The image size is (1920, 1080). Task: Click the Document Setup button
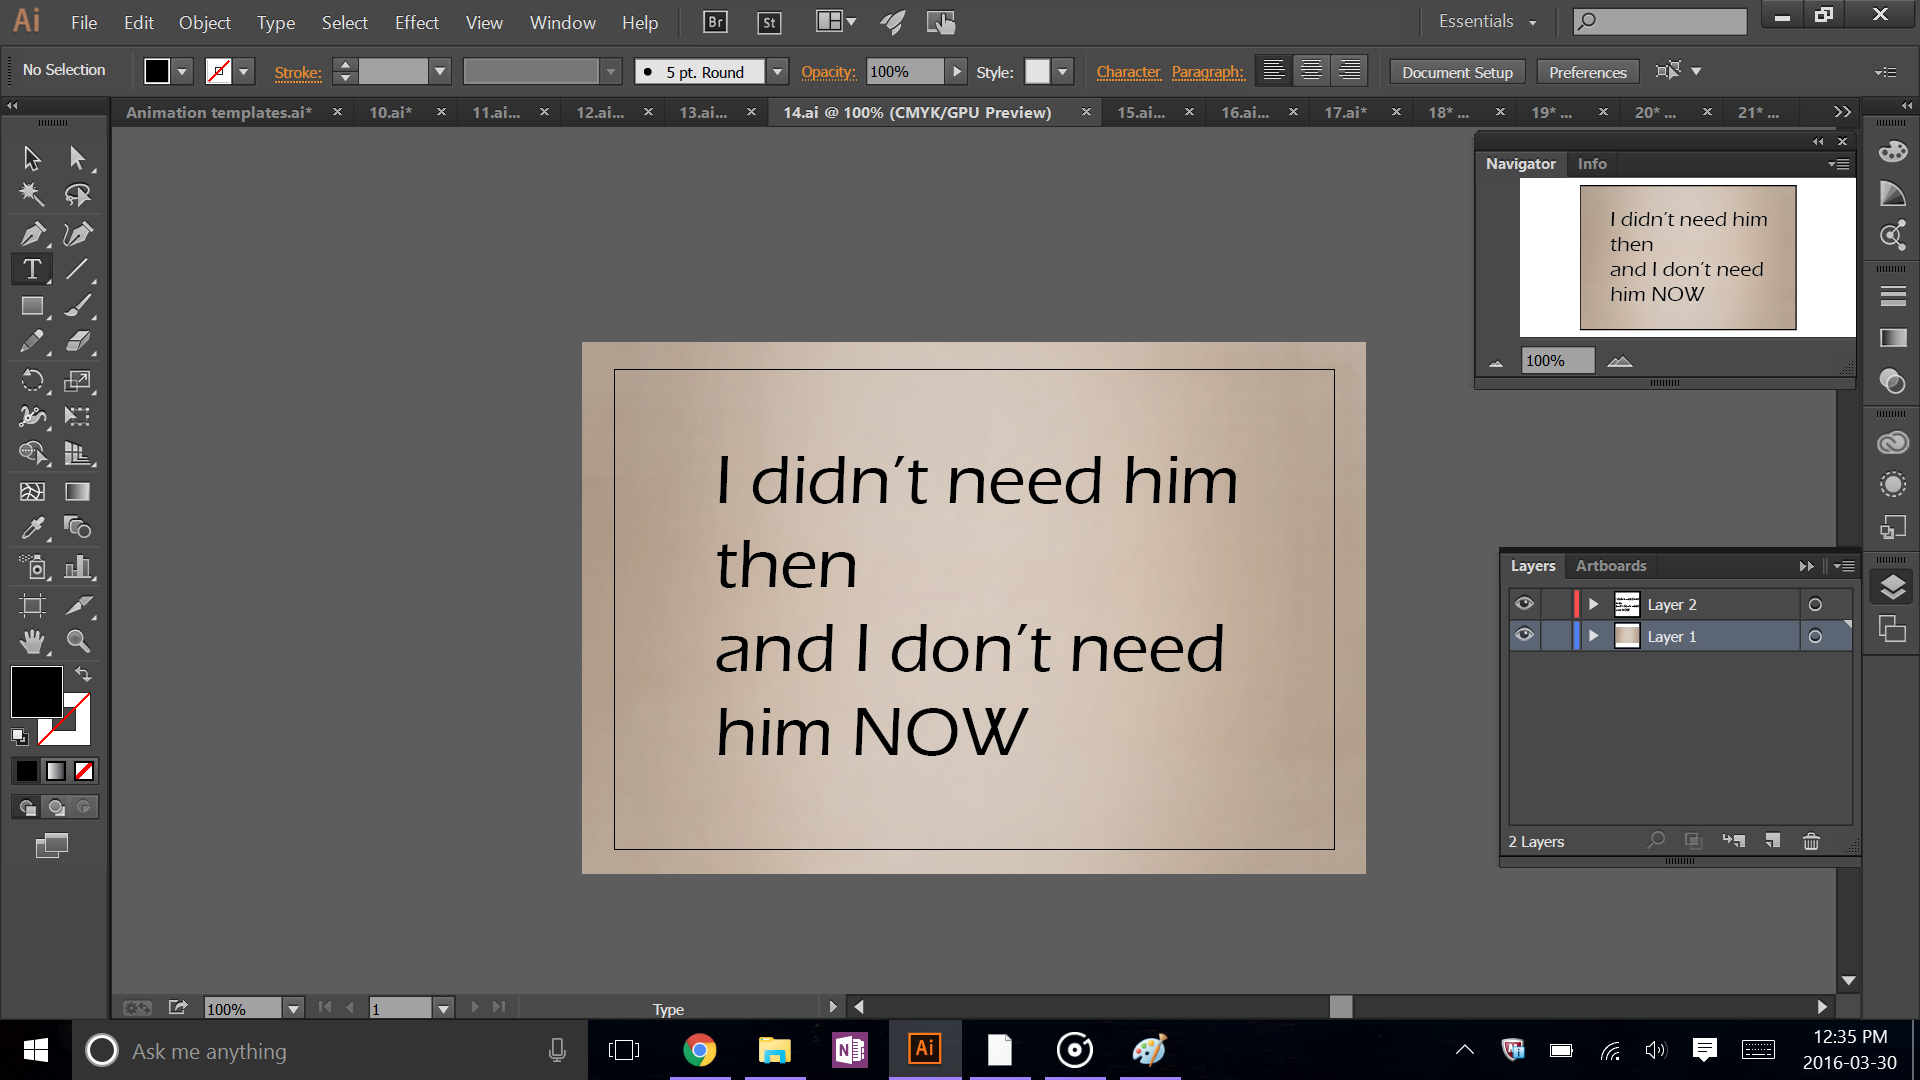click(1457, 72)
